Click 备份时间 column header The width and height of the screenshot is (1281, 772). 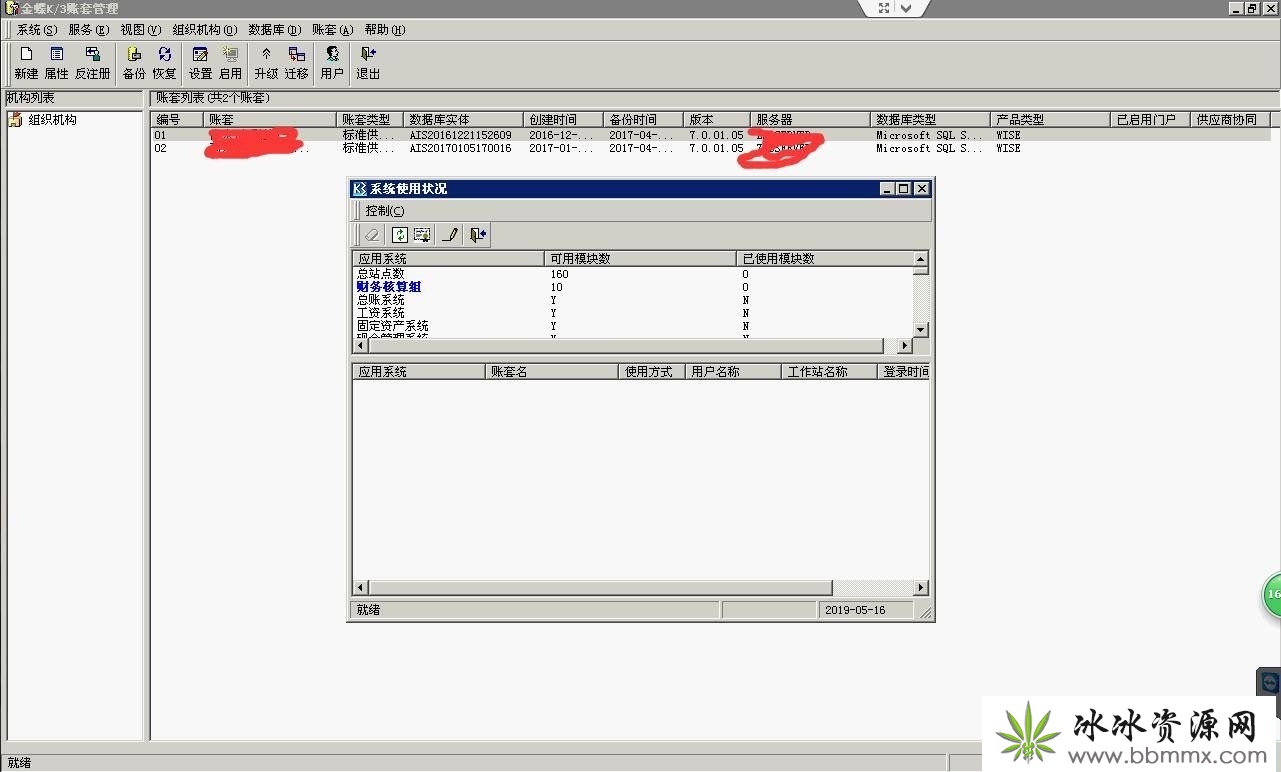point(644,119)
